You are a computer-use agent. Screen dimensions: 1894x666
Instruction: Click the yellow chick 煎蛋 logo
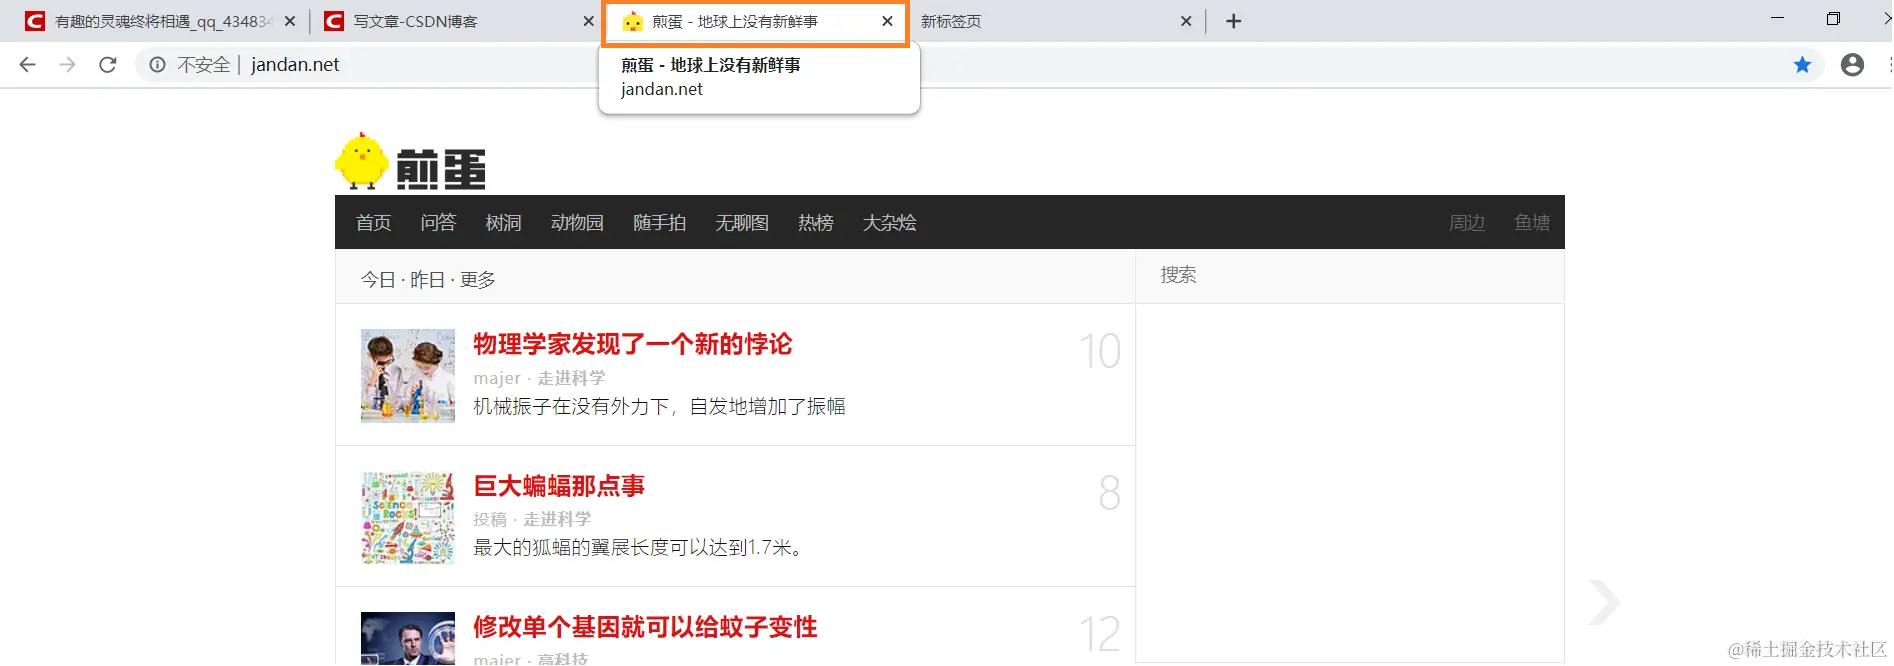[411, 161]
